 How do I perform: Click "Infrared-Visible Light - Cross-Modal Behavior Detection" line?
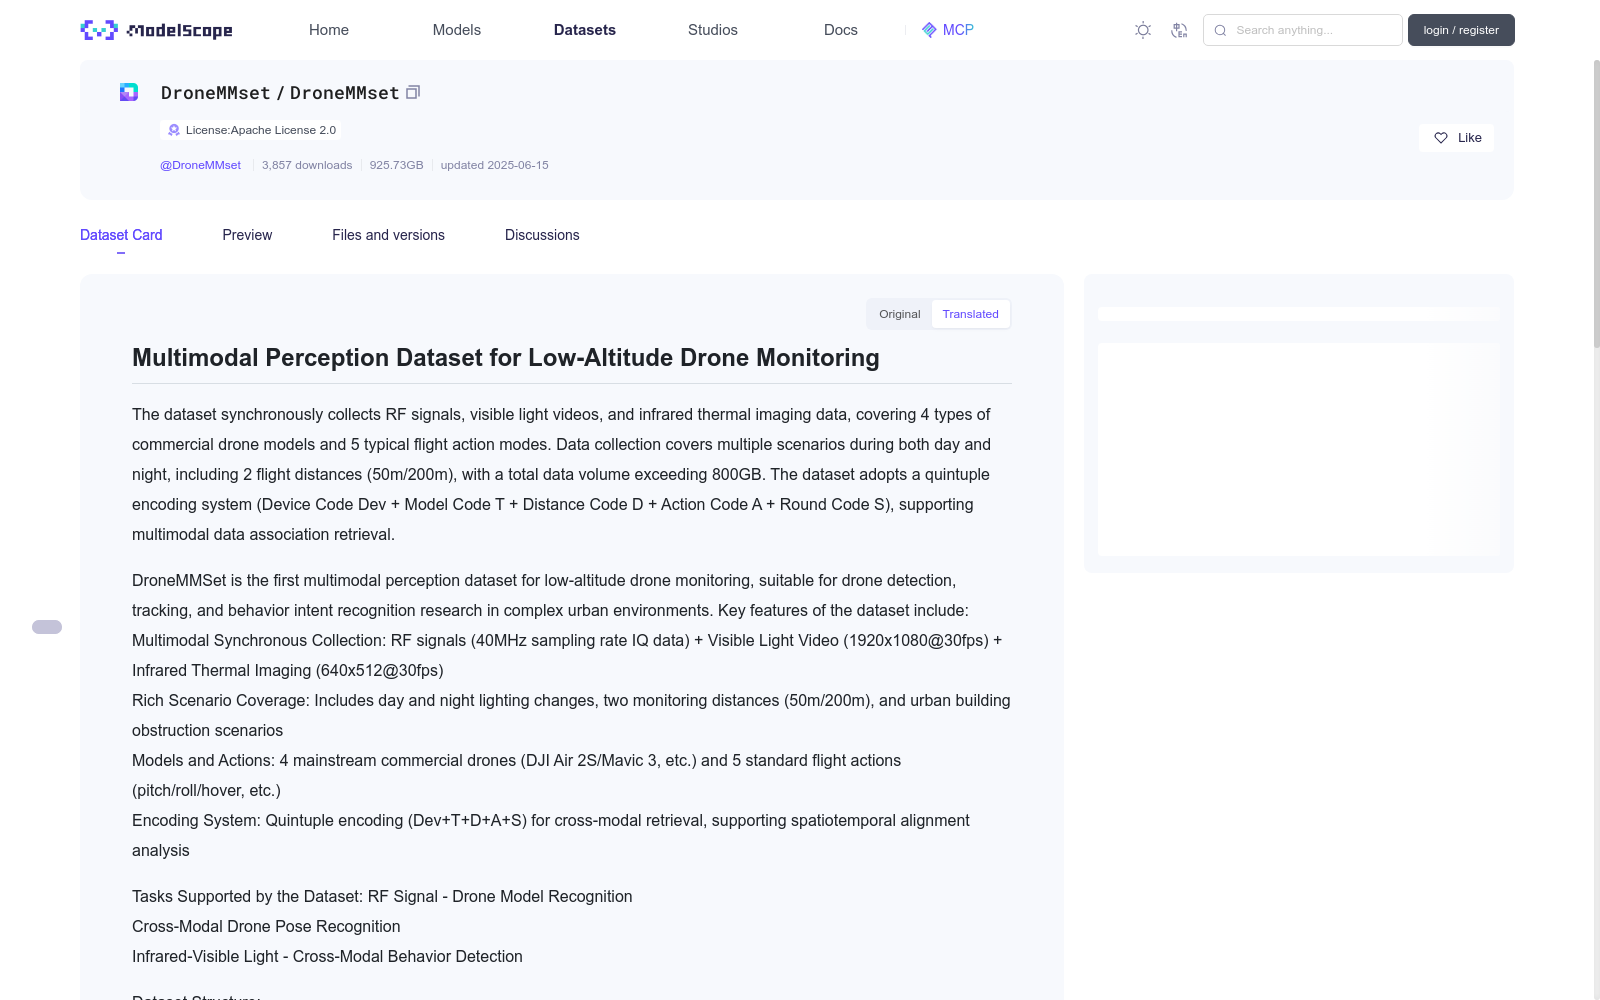pos(327,956)
